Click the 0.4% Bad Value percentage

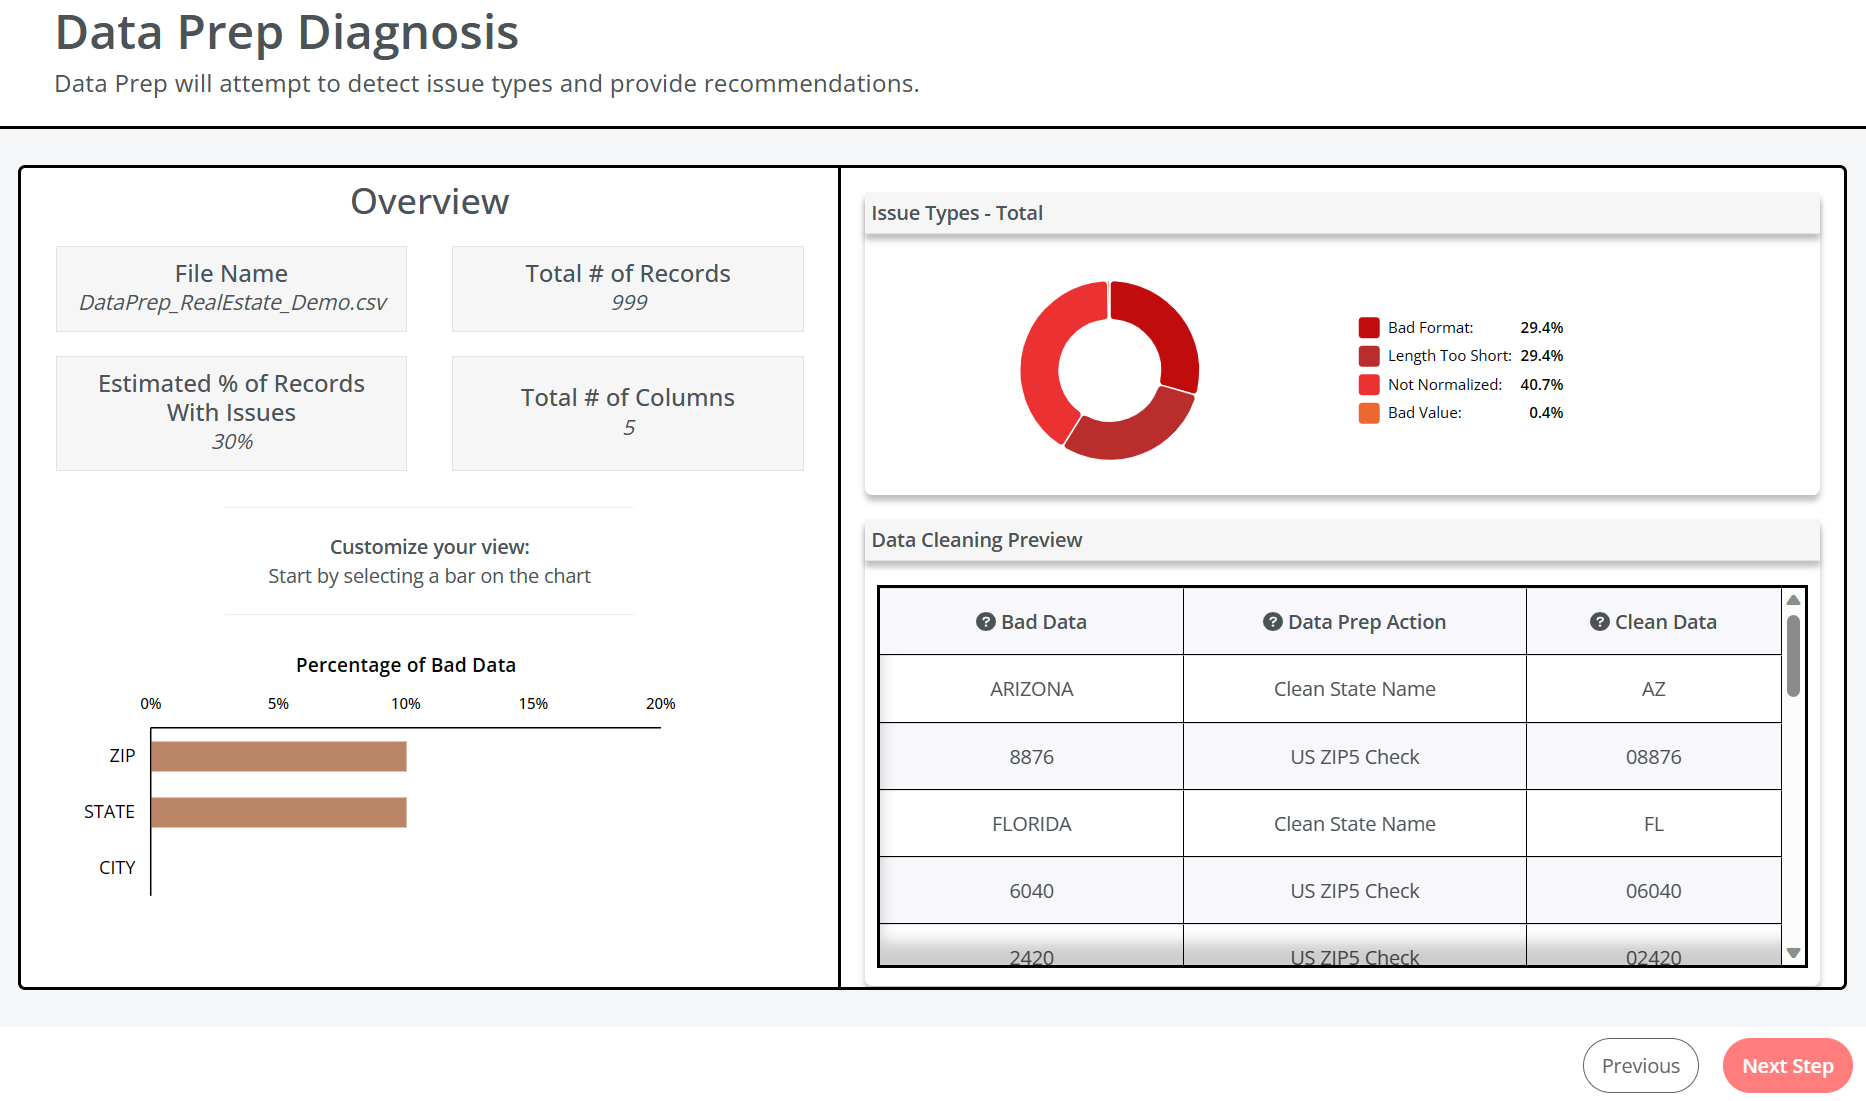tap(1545, 413)
